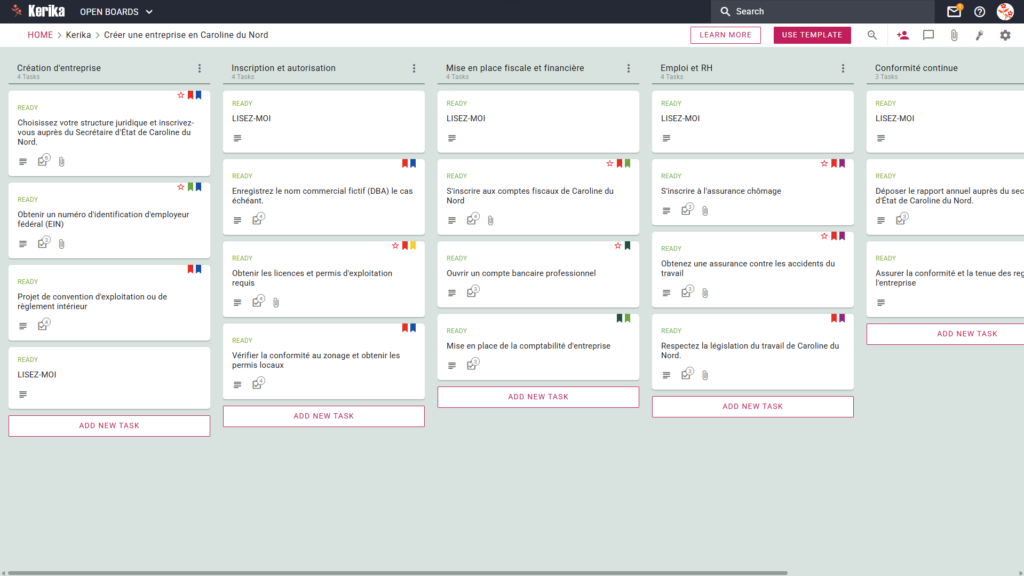
Task: Click ADD NEW TASK under Inscription et autorisation
Action: [x=324, y=416]
